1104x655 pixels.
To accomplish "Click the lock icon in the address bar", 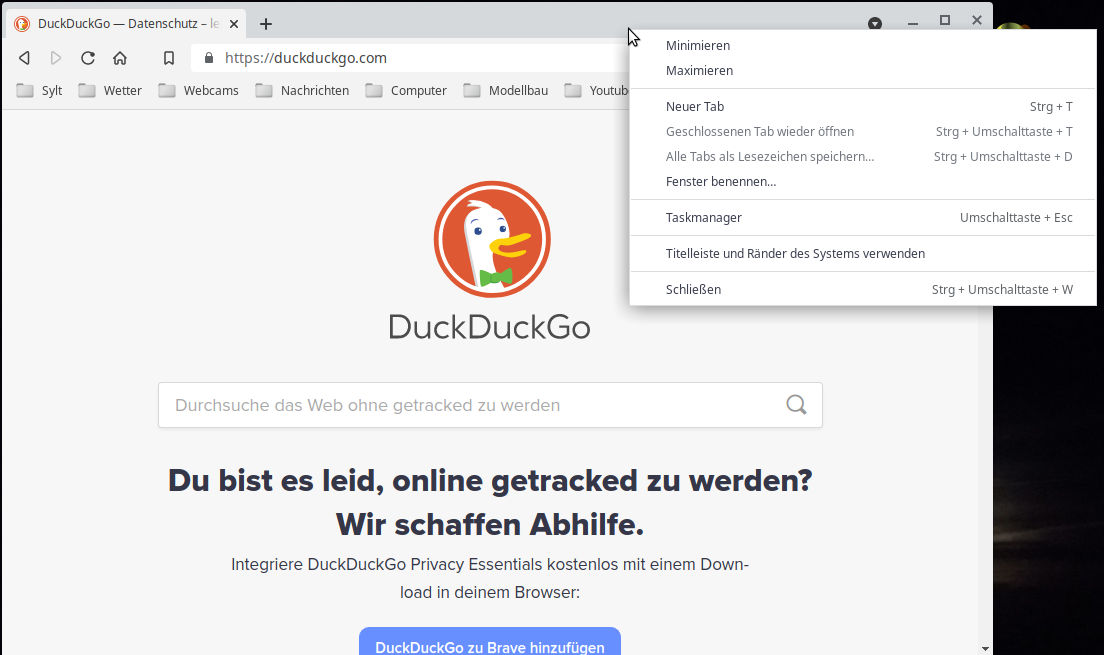I will click(208, 58).
